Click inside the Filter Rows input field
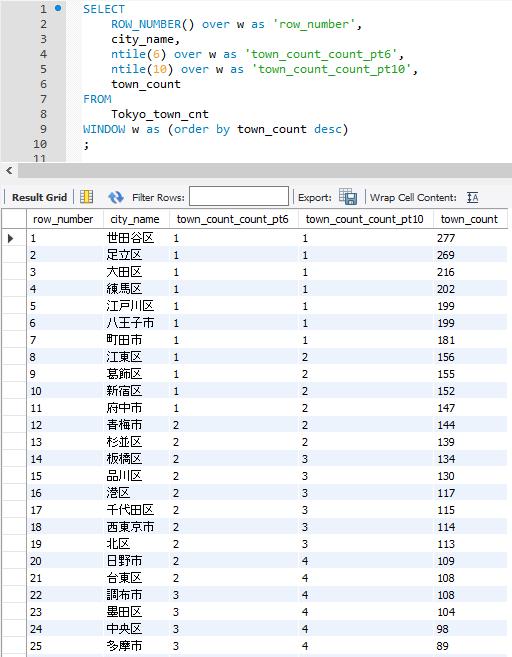The height and width of the screenshot is (657, 512). point(239,196)
